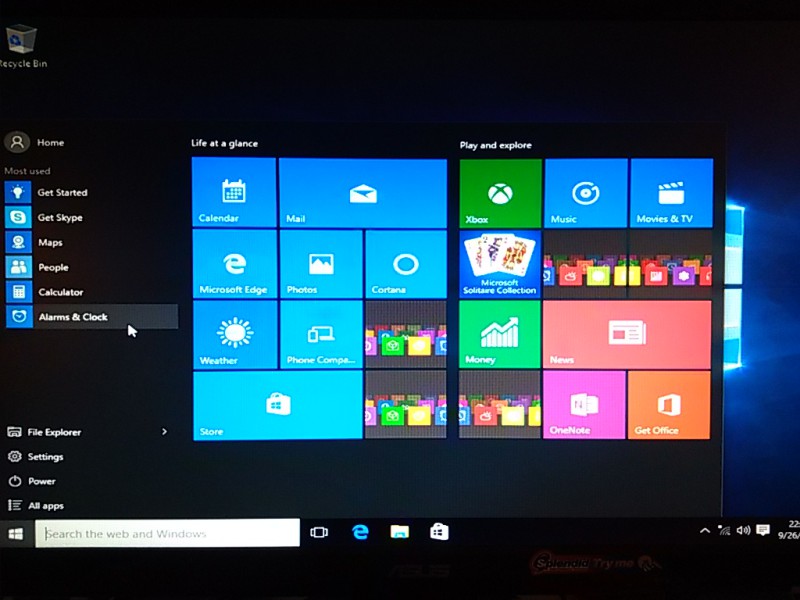
Task: Open Action Center notifications icon
Action: point(763,530)
